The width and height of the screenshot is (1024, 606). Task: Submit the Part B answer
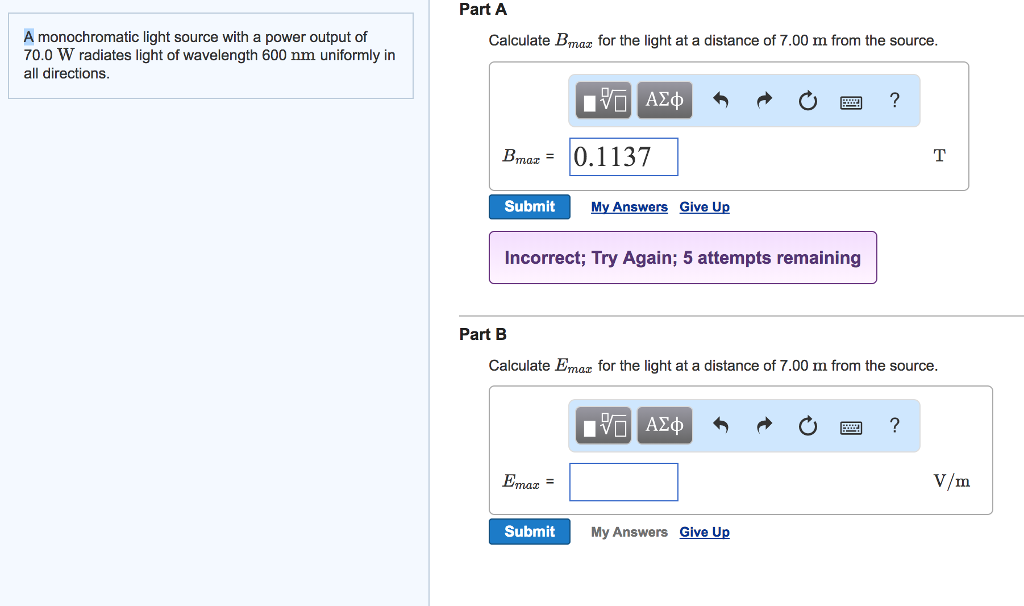click(529, 532)
